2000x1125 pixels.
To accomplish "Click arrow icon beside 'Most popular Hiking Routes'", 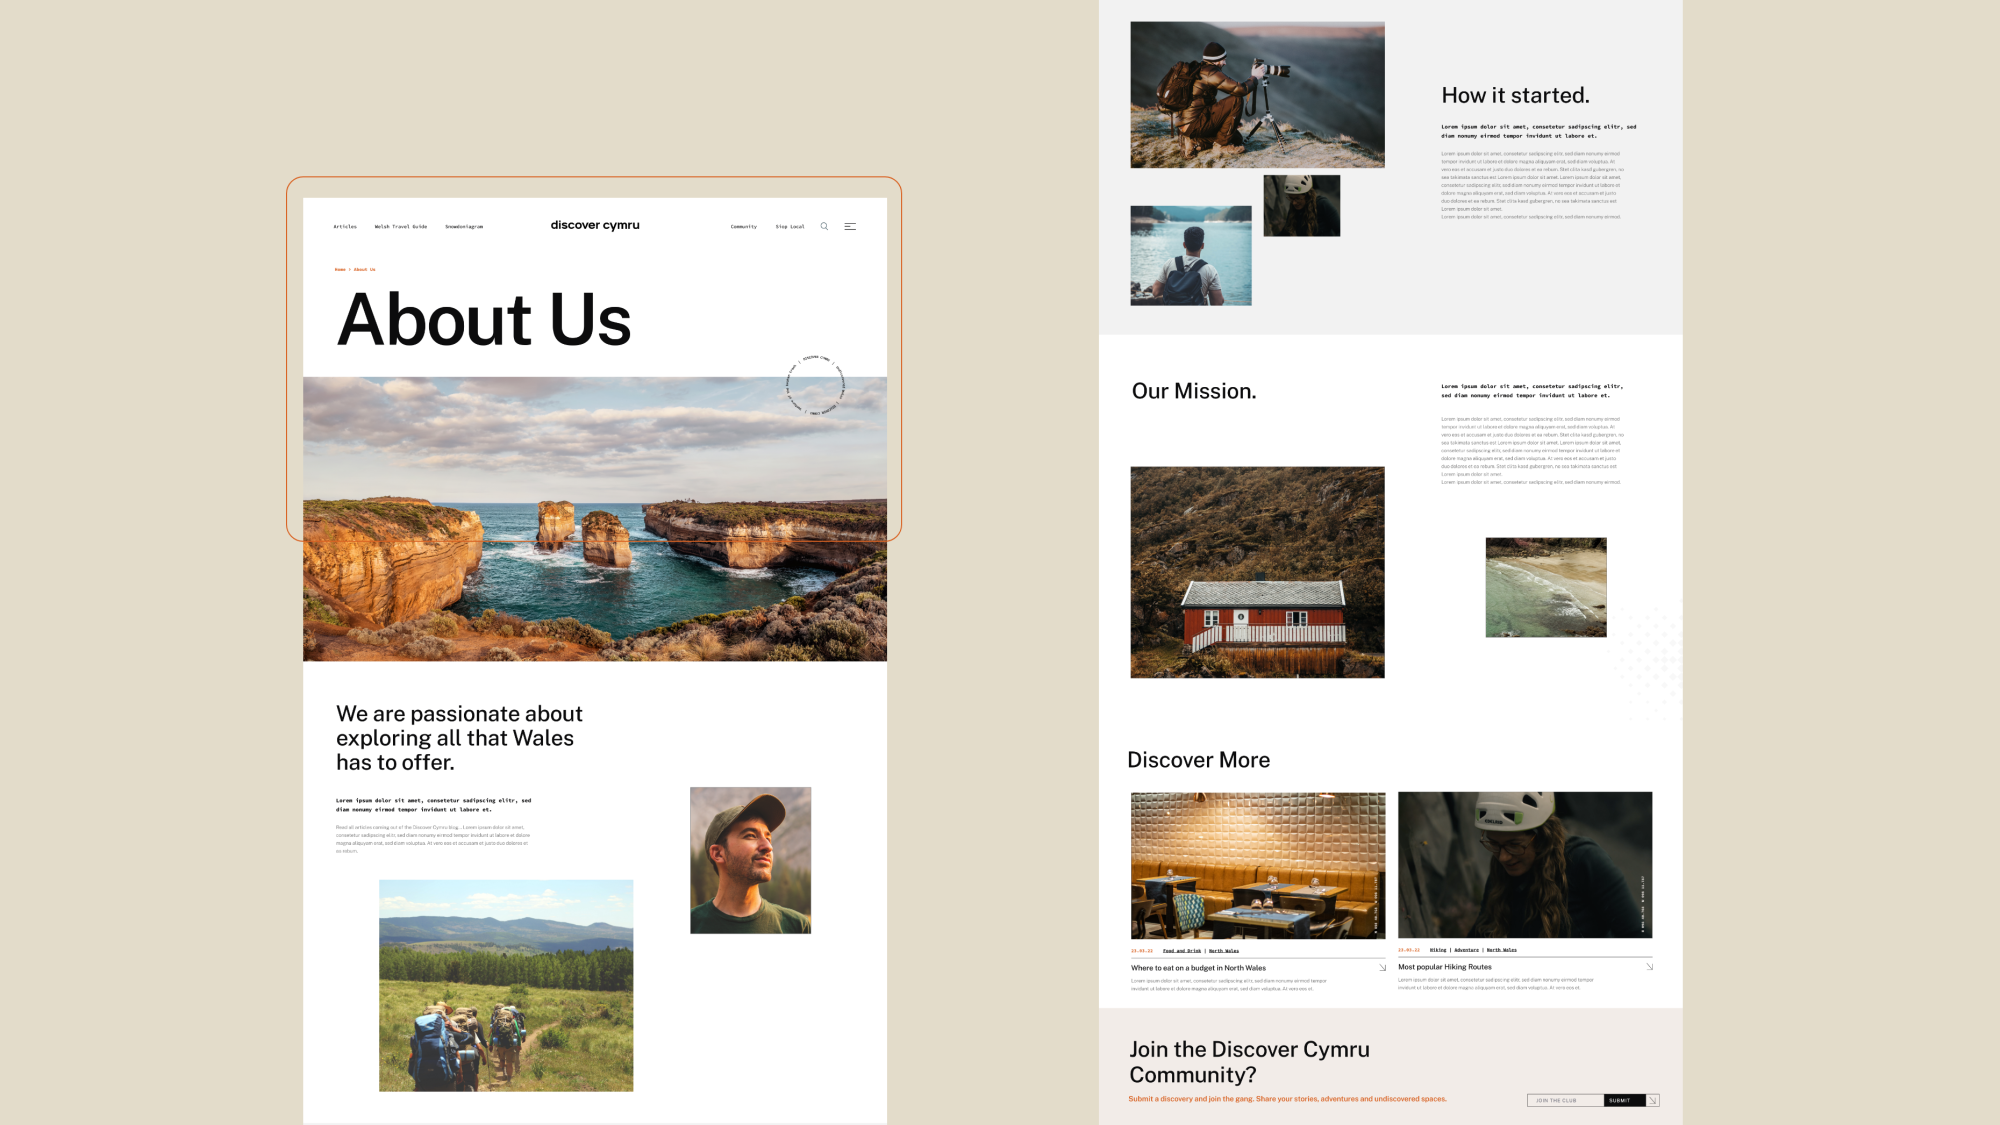I will coord(1649,967).
